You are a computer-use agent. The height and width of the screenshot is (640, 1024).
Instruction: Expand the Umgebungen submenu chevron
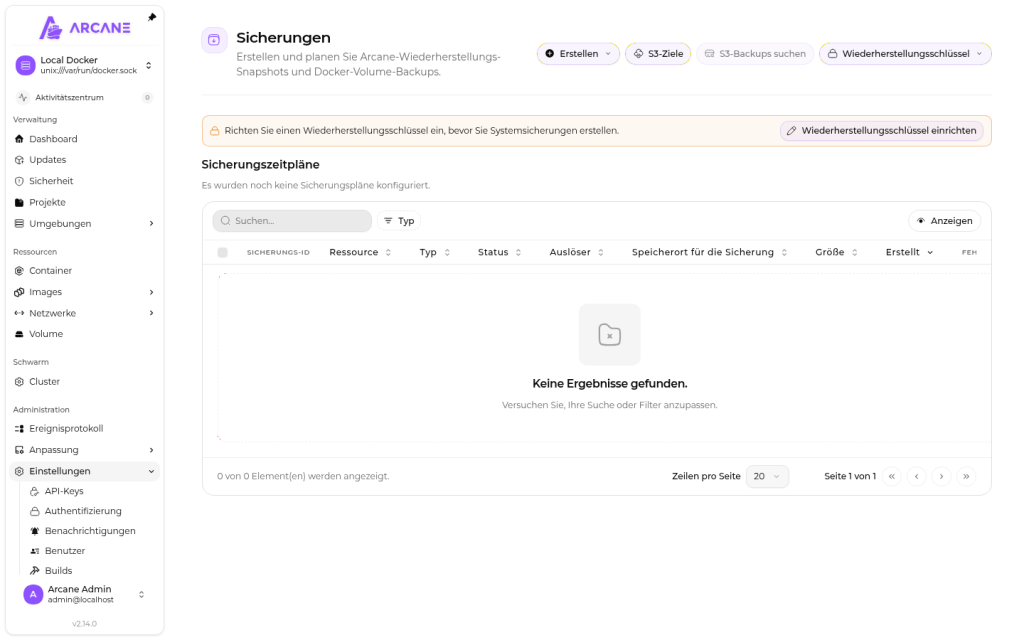[x=152, y=224]
